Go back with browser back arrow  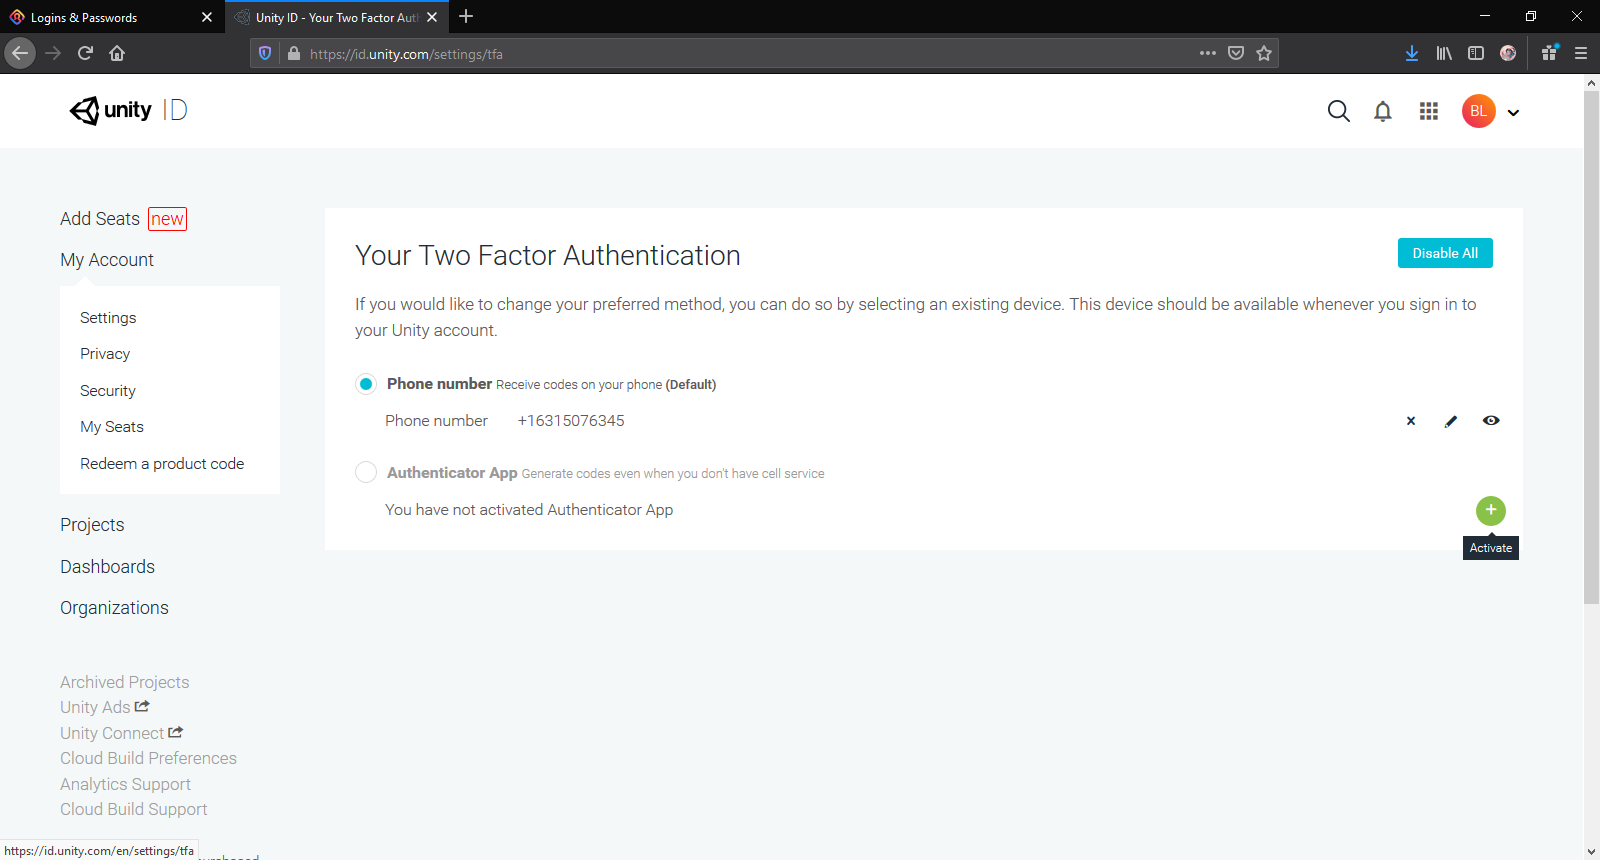coord(20,53)
